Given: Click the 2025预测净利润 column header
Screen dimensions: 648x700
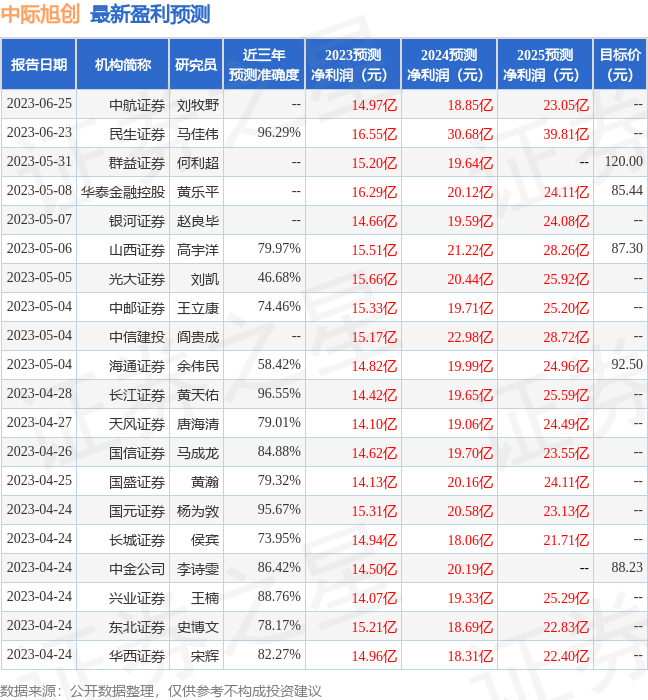Looking at the screenshot, I should [x=545, y=64].
